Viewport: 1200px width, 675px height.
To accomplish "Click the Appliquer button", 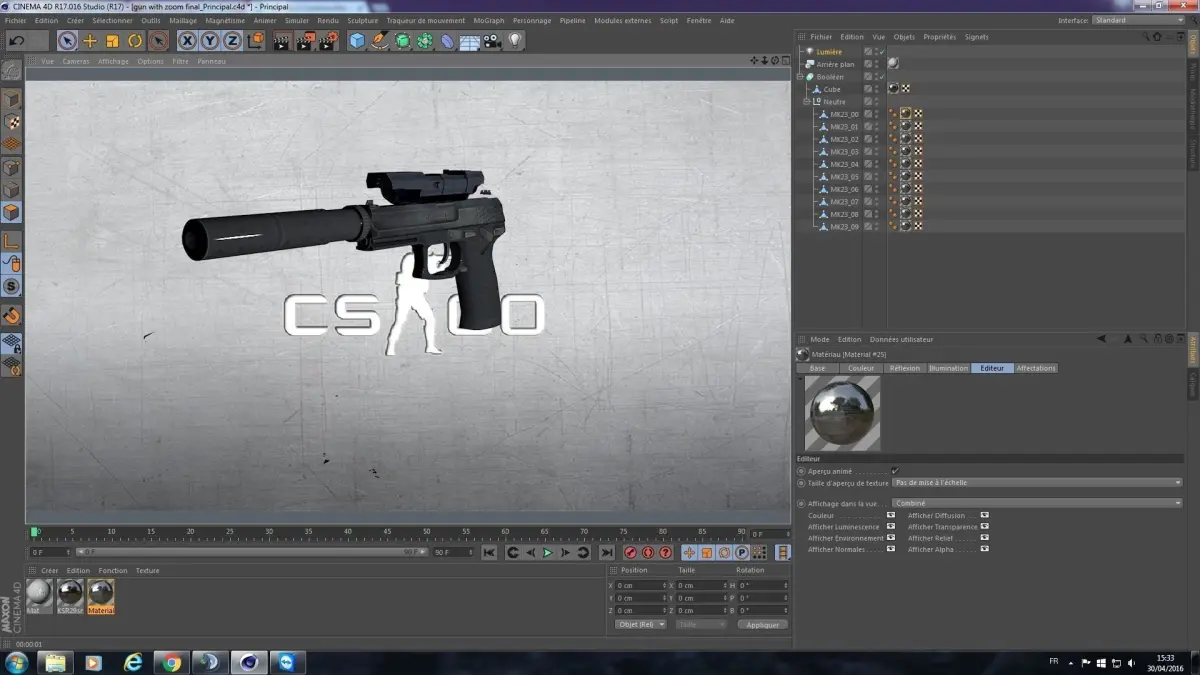I will pos(763,624).
